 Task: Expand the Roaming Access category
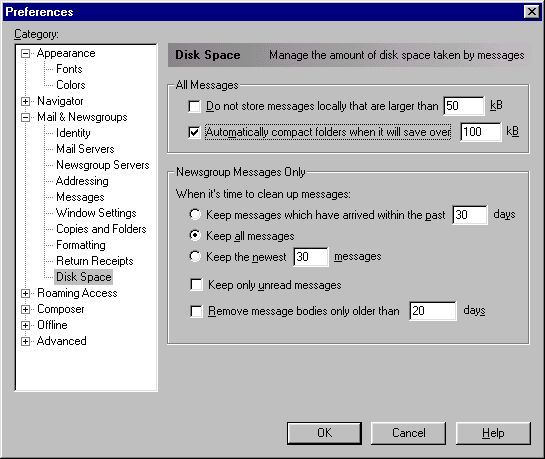(25, 294)
